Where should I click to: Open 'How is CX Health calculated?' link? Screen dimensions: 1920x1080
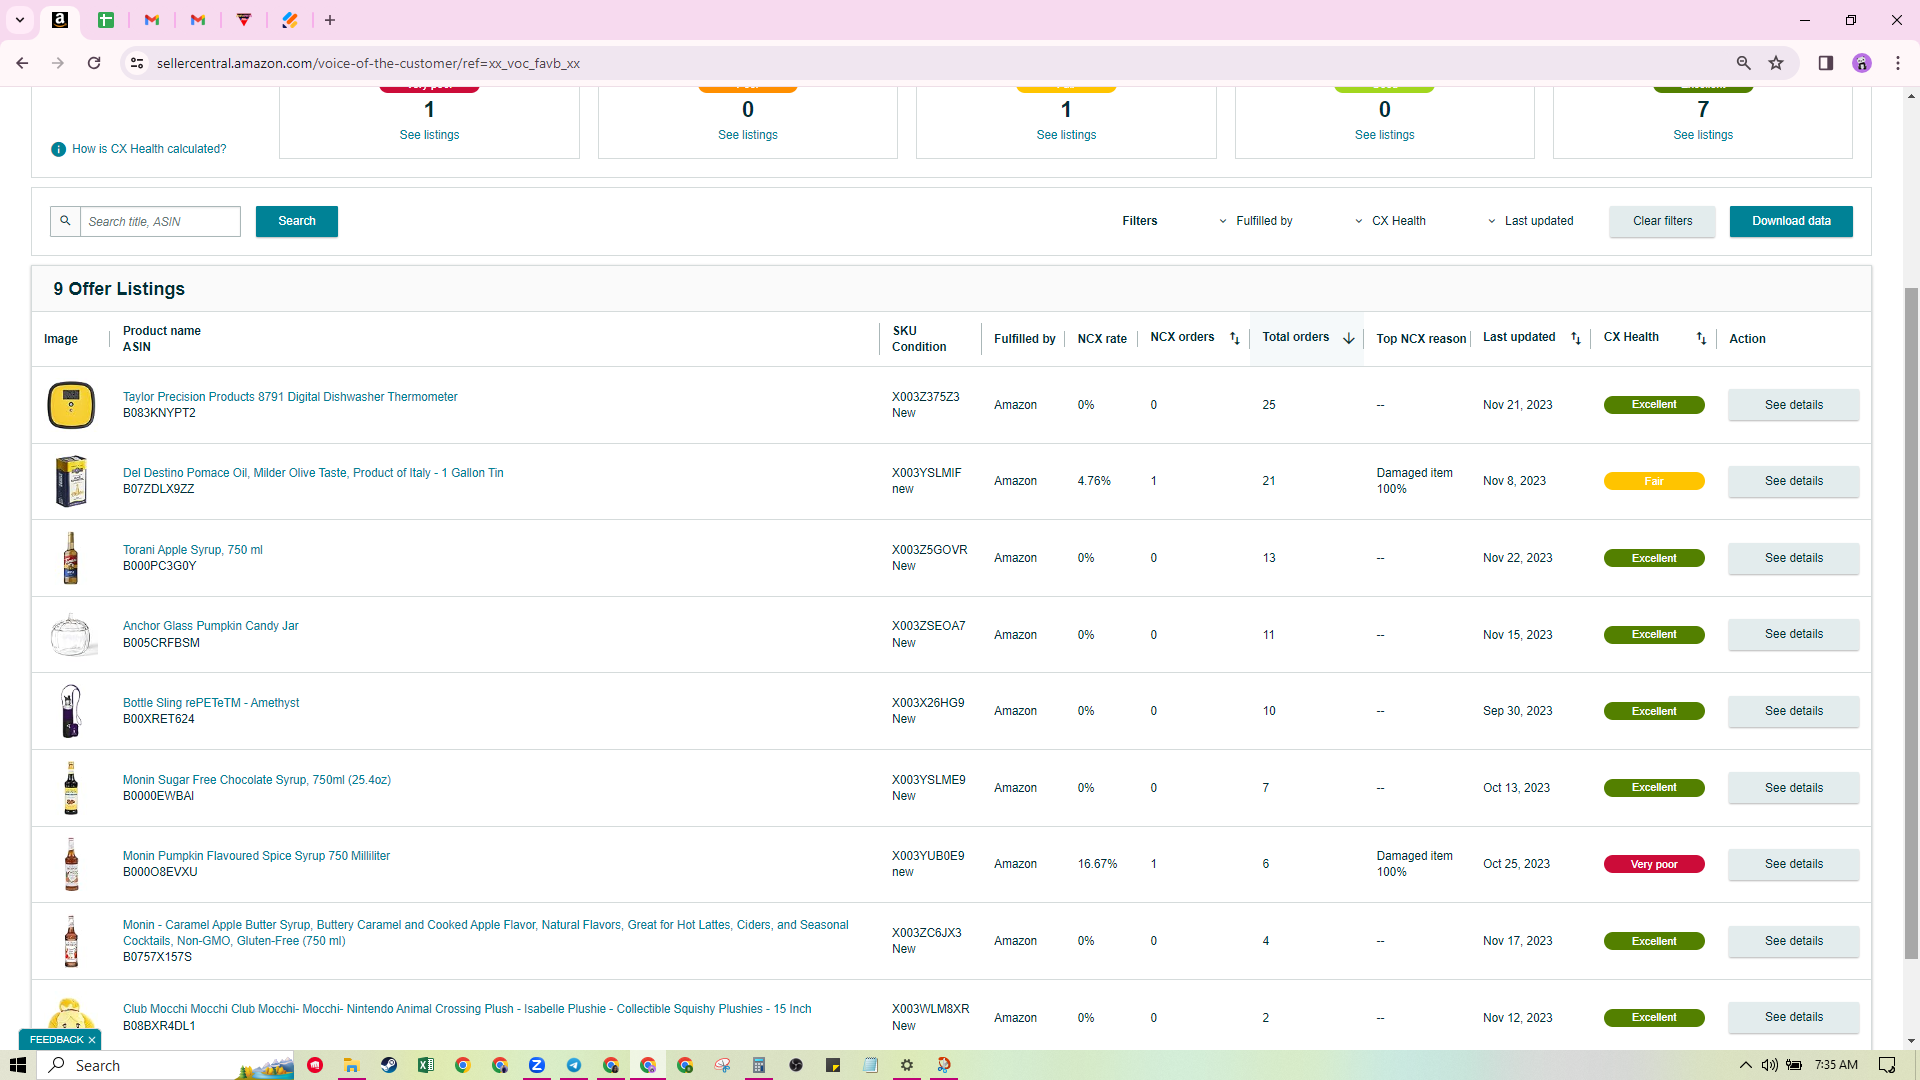pos(149,149)
